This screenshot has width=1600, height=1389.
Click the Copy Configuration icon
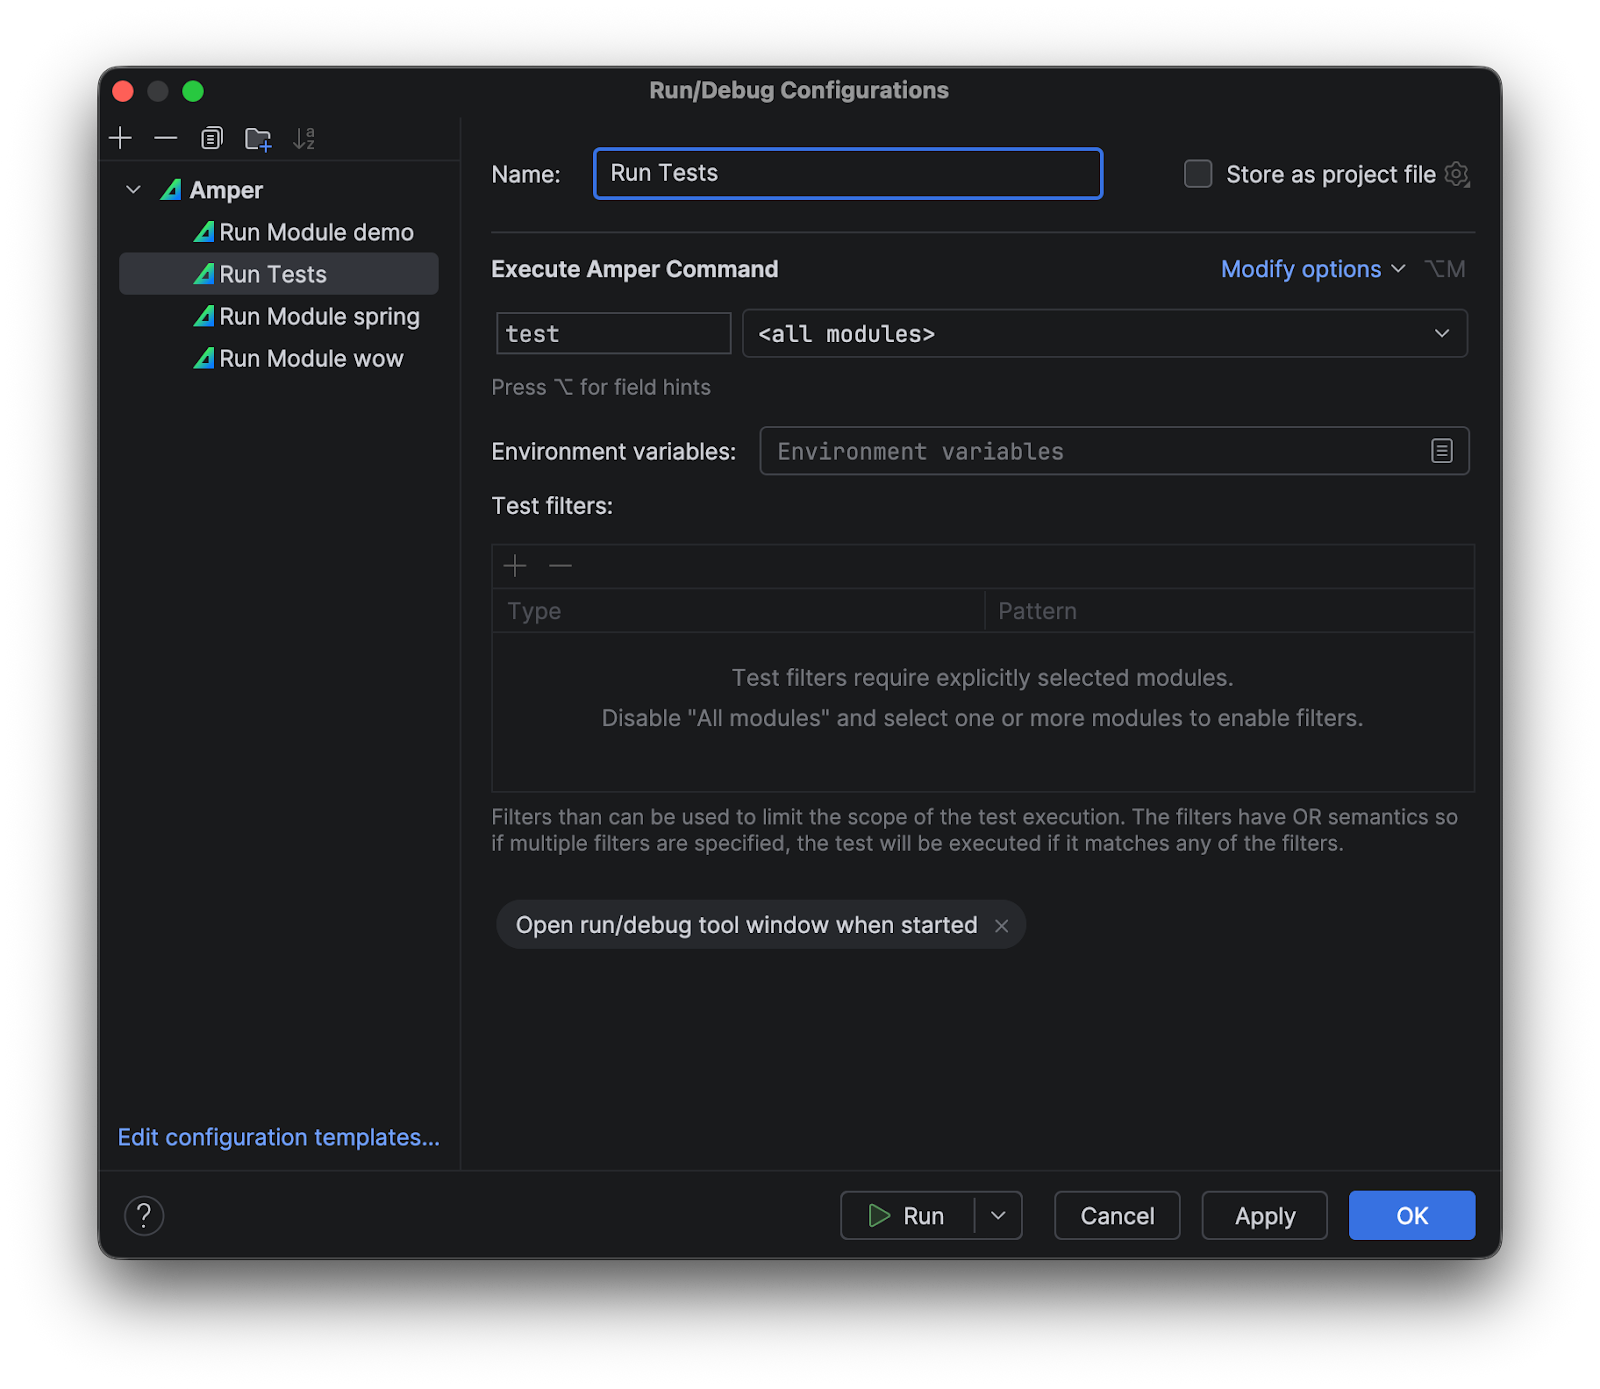pyautogui.click(x=212, y=138)
